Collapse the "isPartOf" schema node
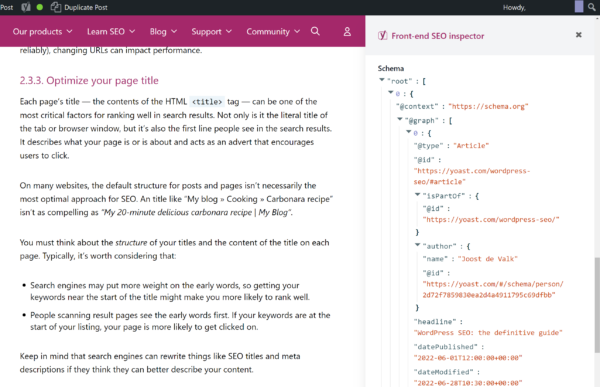 (x=417, y=195)
